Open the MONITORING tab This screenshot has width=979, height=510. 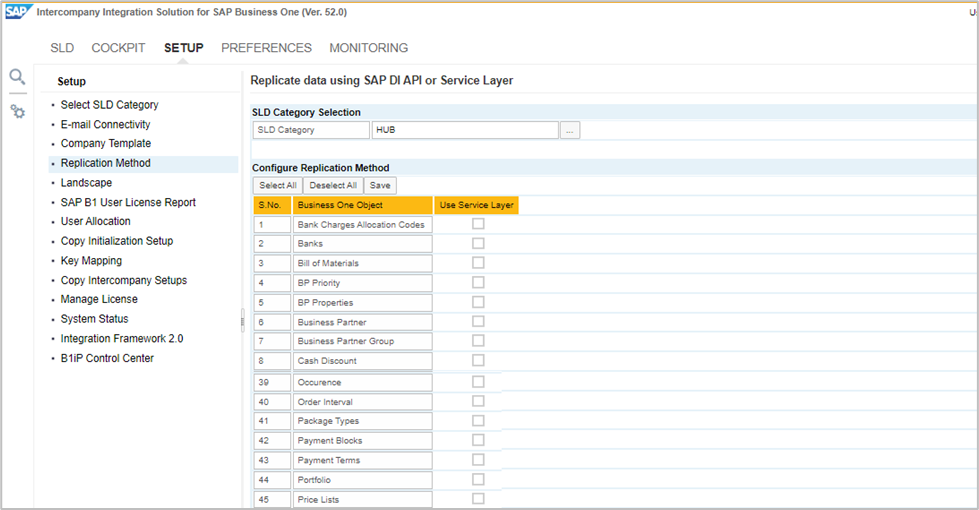click(x=368, y=48)
